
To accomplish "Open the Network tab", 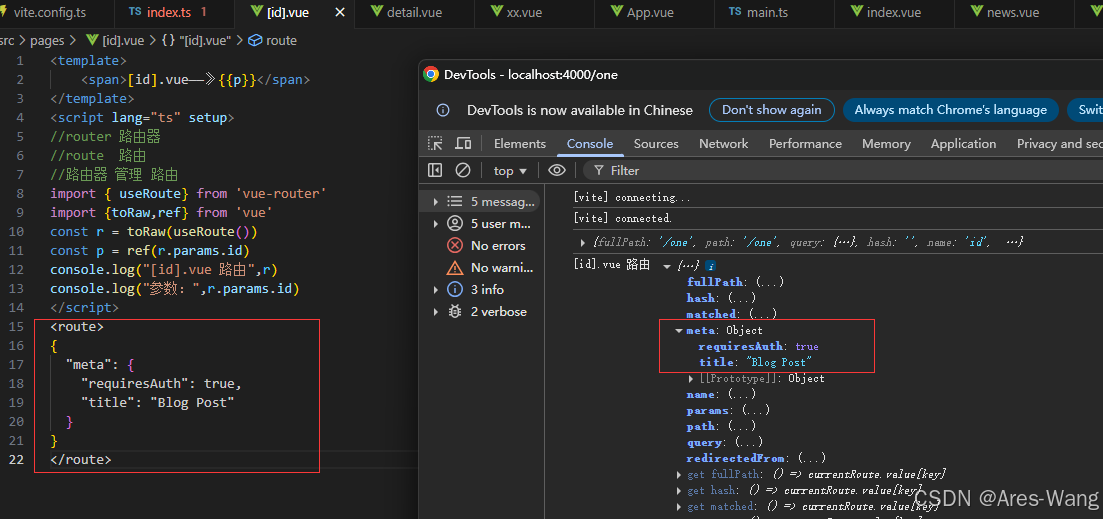I will click(x=723, y=143).
